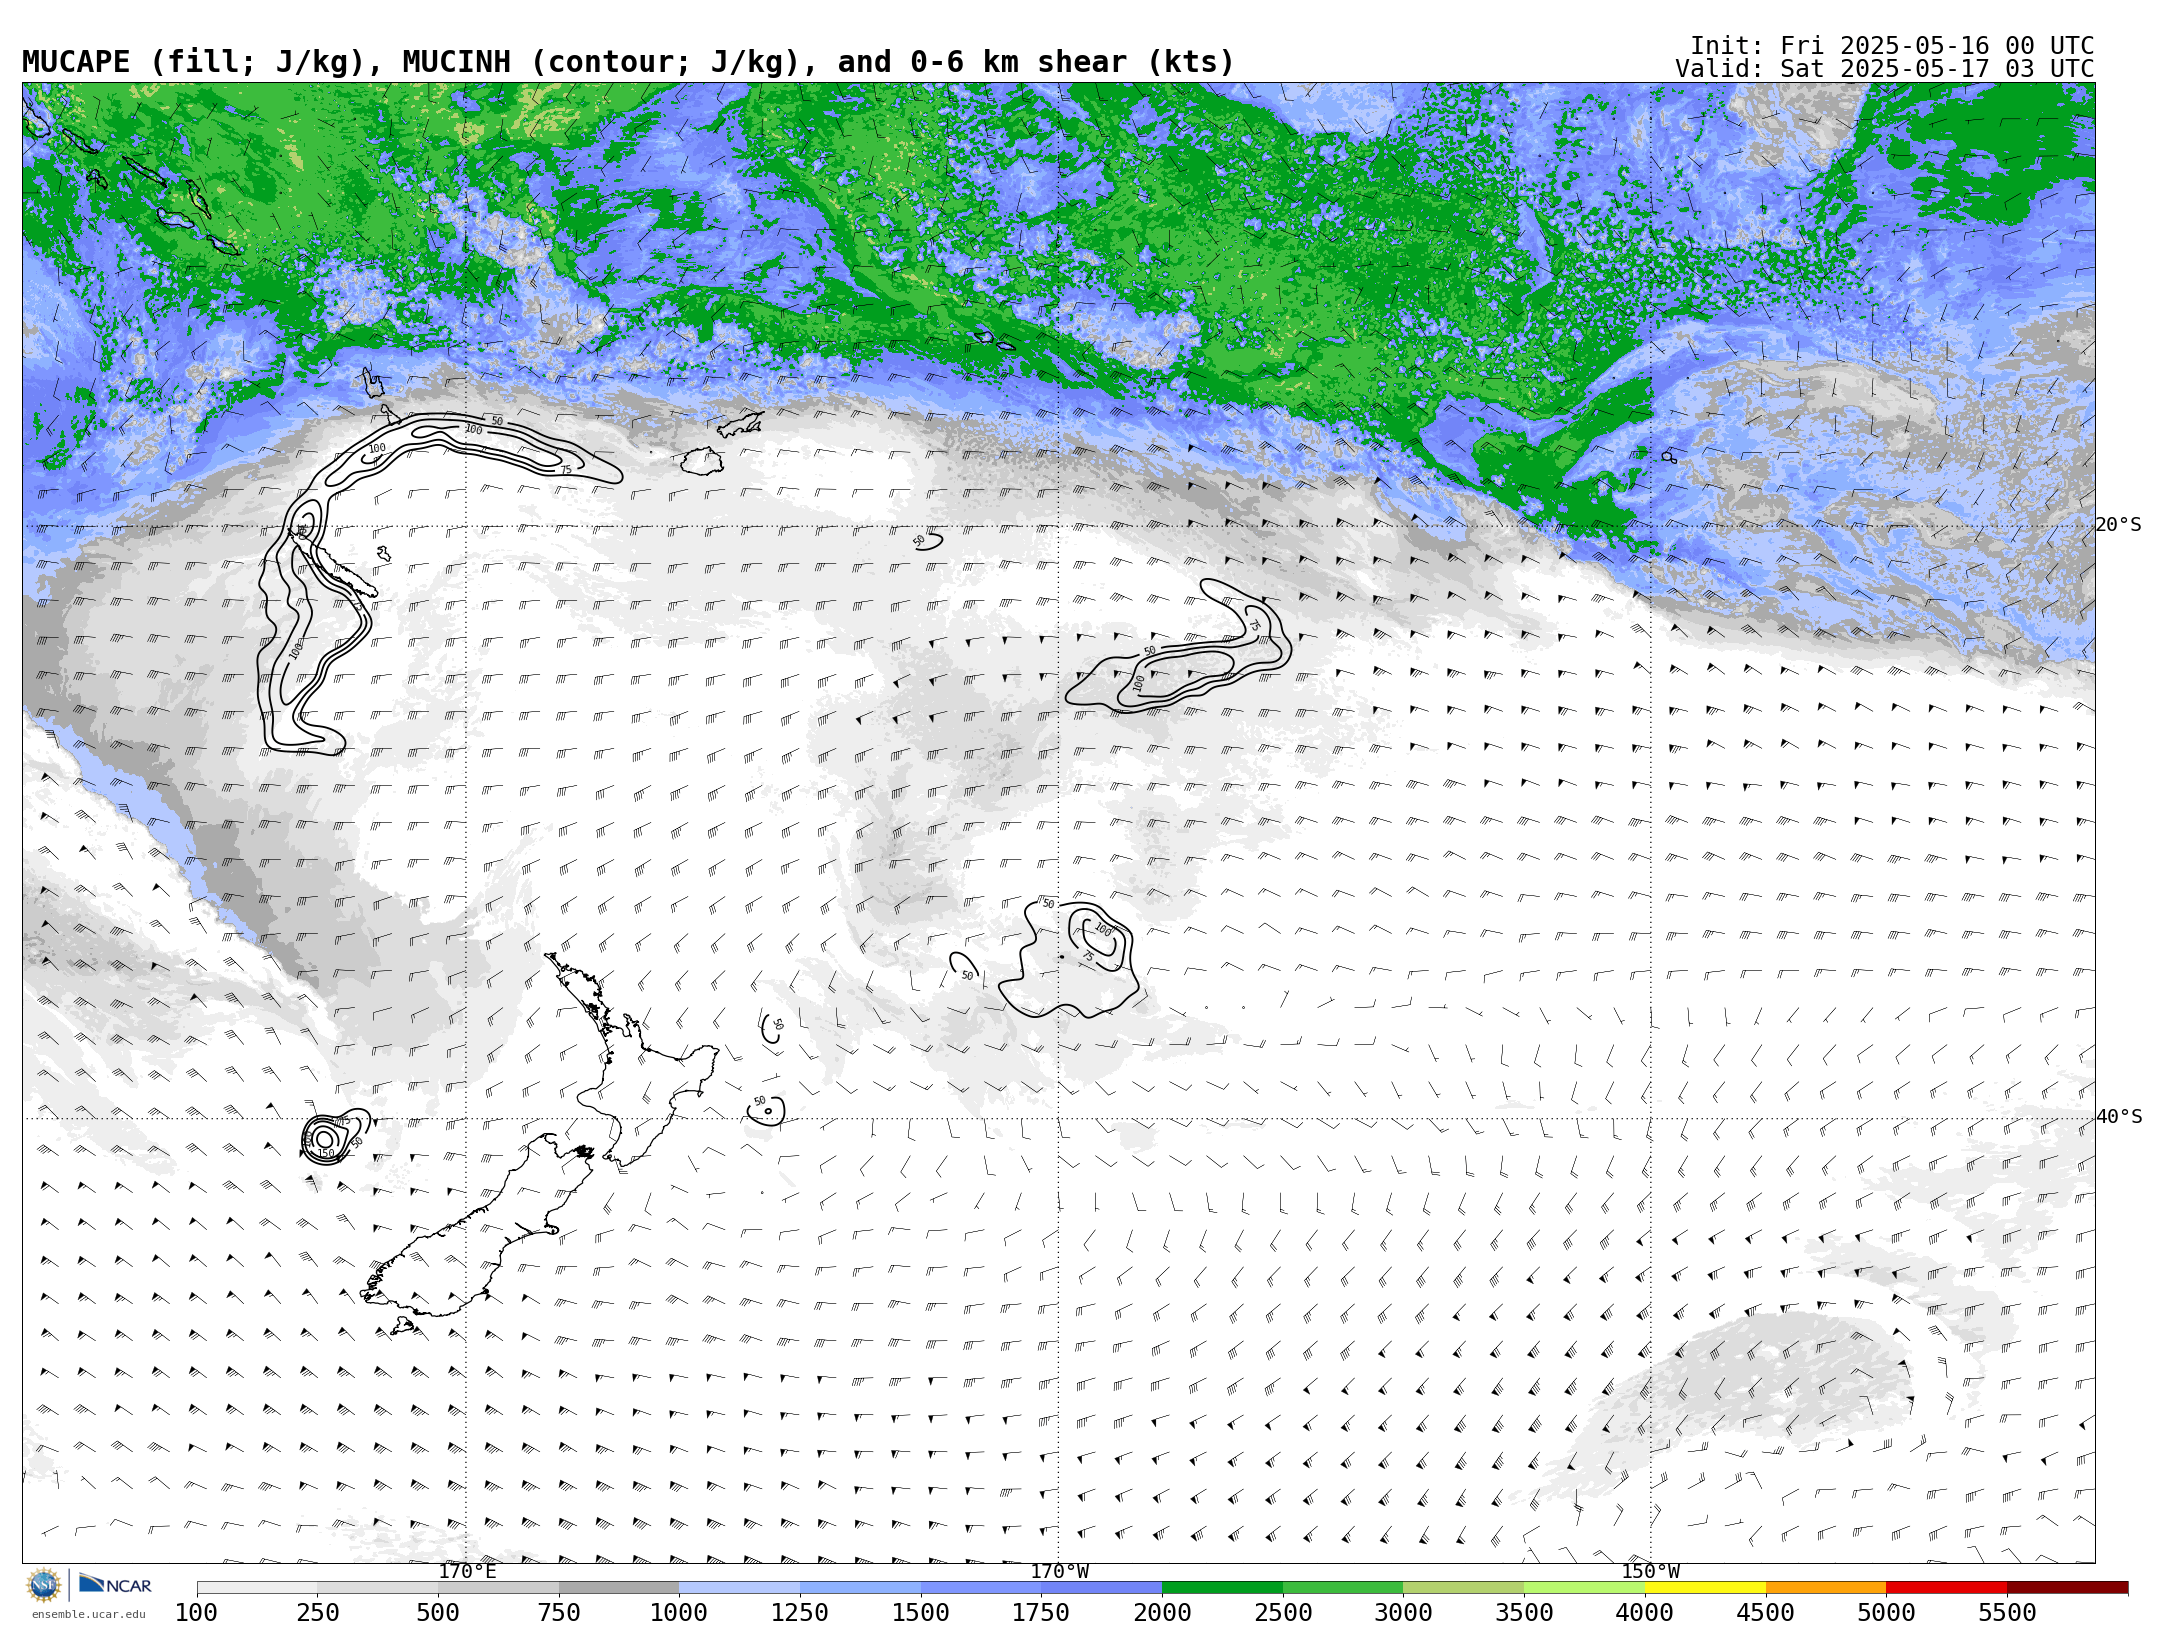The height and width of the screenshot is (1626, 2160).
Task: Open the ensemble.ucar.edu link text
Action: click(x=88, y=1614)
